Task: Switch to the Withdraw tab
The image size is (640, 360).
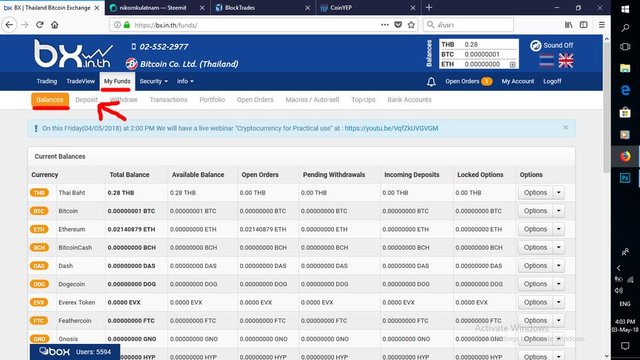Action: (124, 100)
